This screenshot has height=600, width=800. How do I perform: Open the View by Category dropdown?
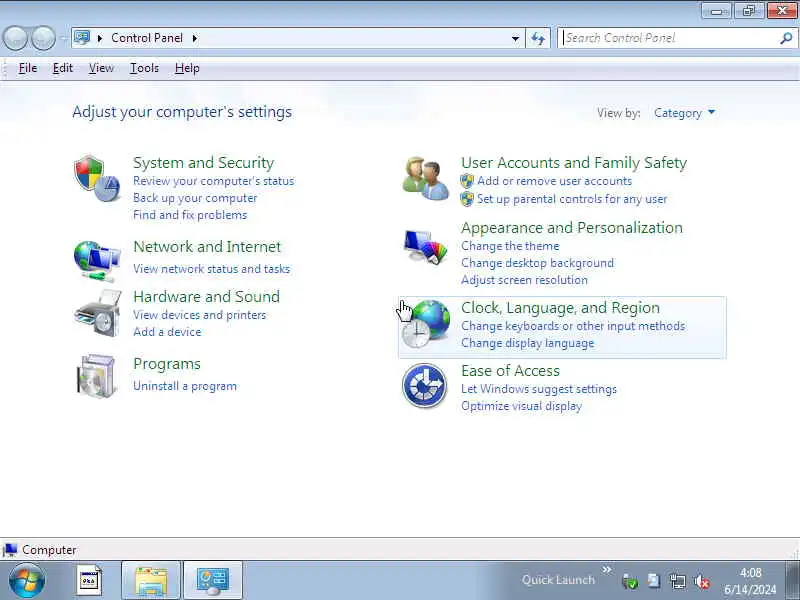[684, 113]
